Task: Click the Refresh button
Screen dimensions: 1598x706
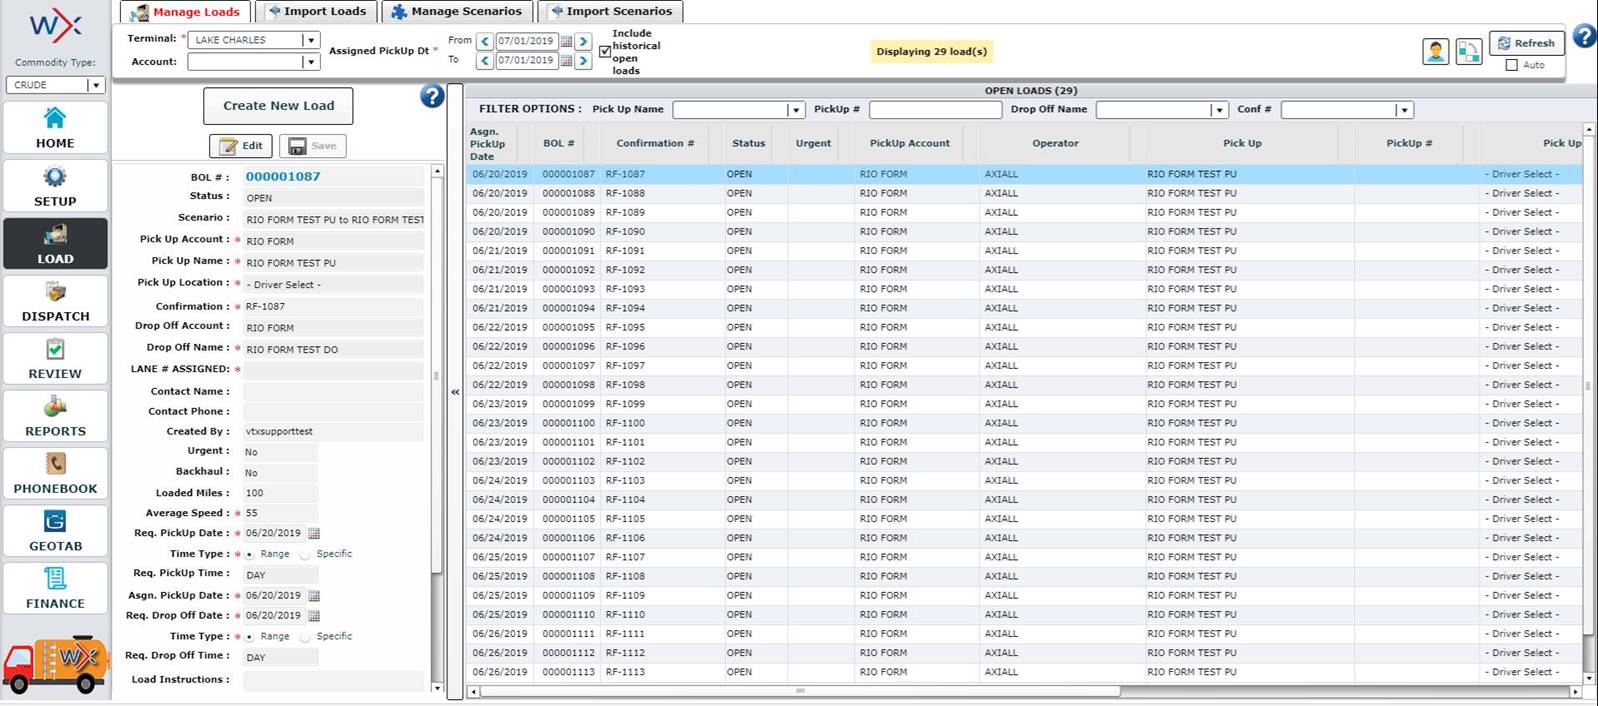Action: [1526, 43]
